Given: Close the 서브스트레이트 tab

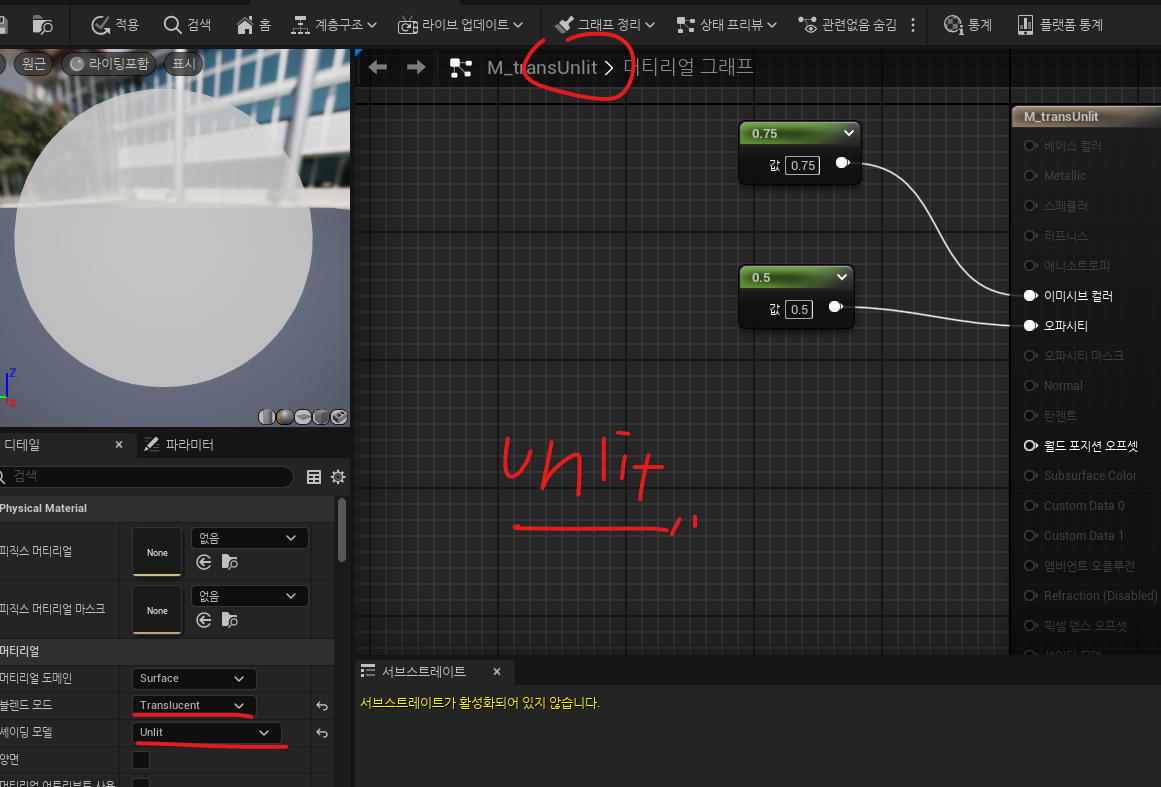Looking at the screenshot, I should (497, 672).
